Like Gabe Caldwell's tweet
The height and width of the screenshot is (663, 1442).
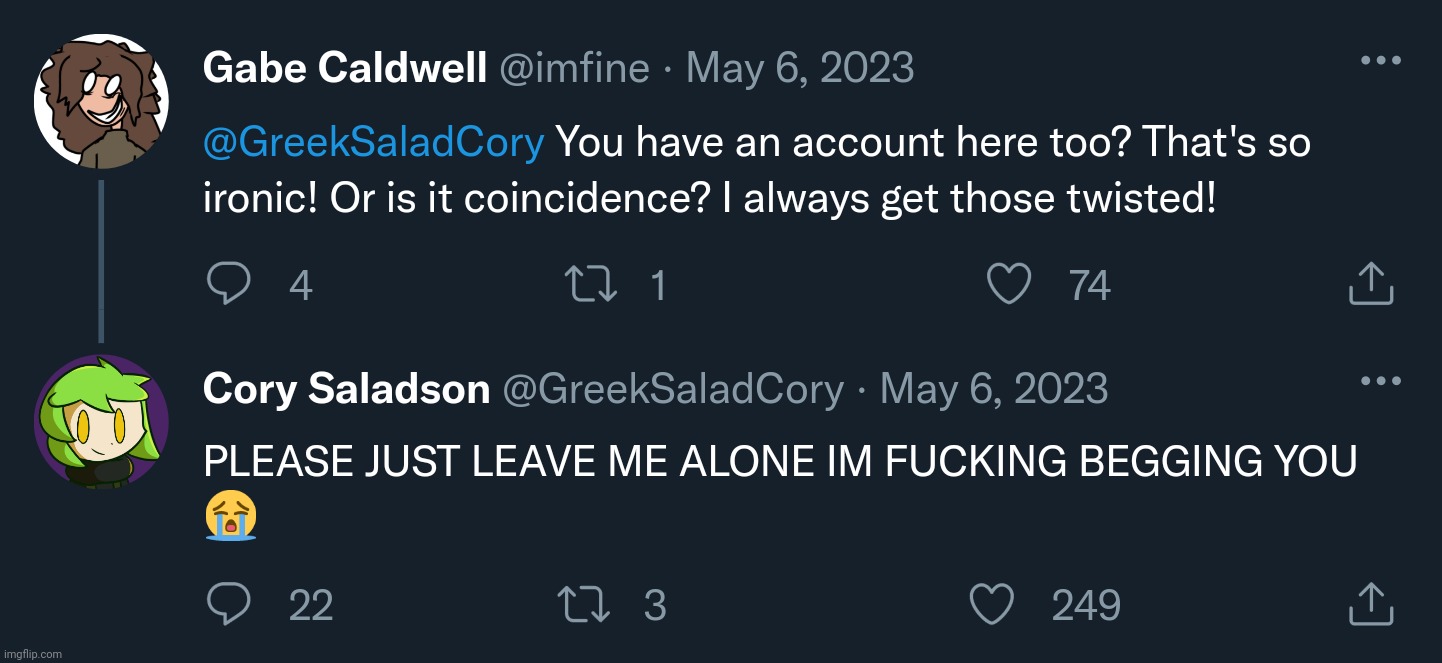(1008, 286)
